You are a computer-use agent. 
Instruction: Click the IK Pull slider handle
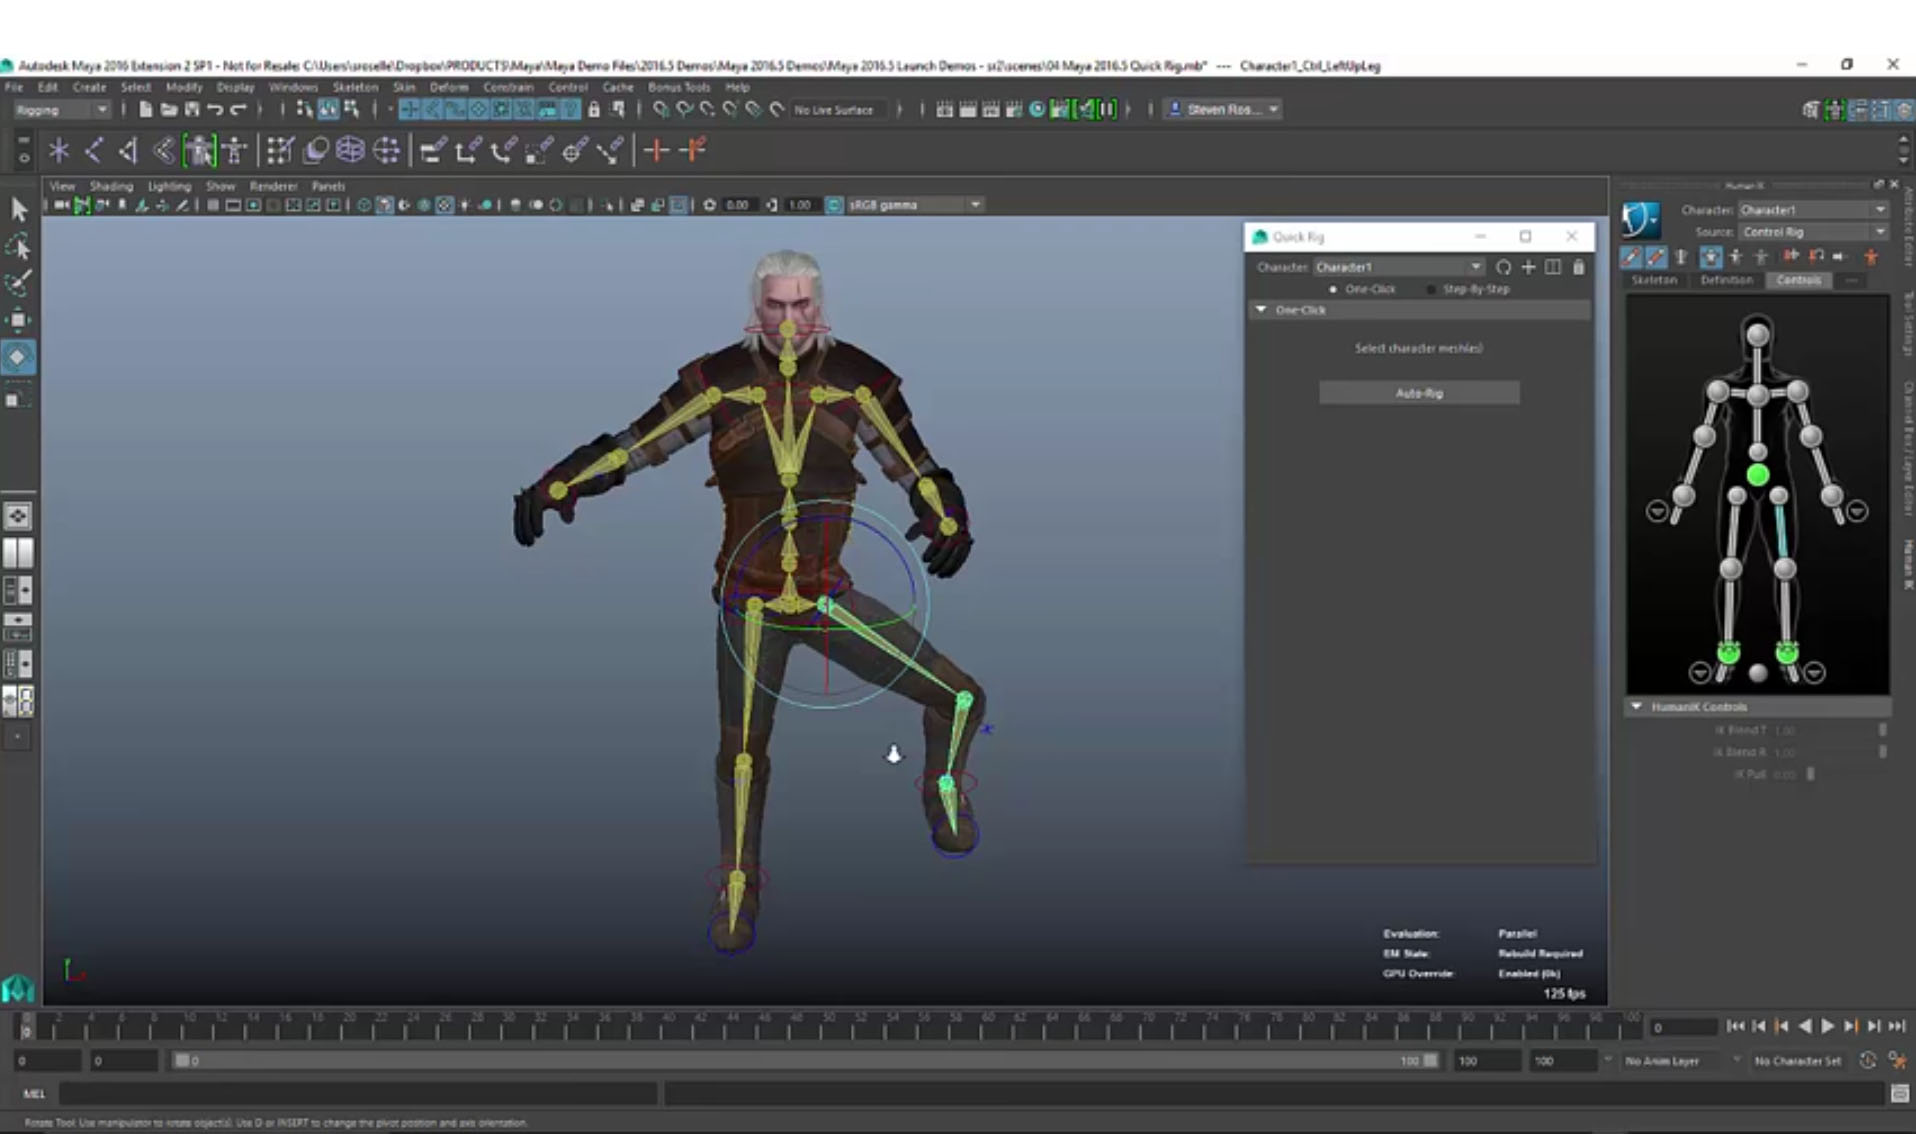(x=1810, y=774)
